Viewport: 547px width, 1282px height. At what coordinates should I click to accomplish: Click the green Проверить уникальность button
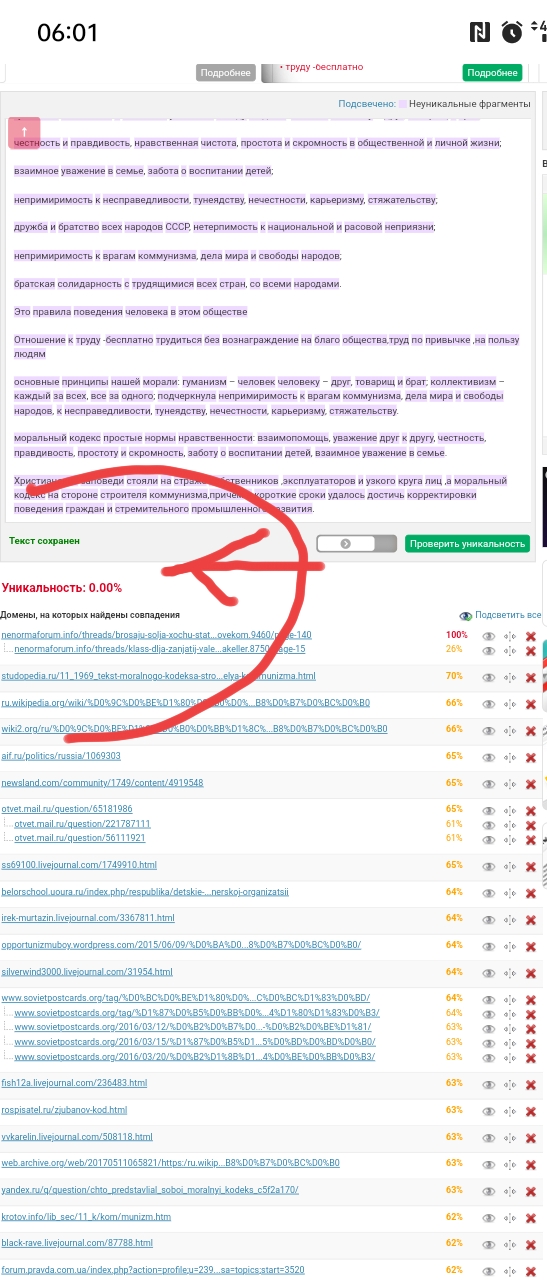[467, 544]
